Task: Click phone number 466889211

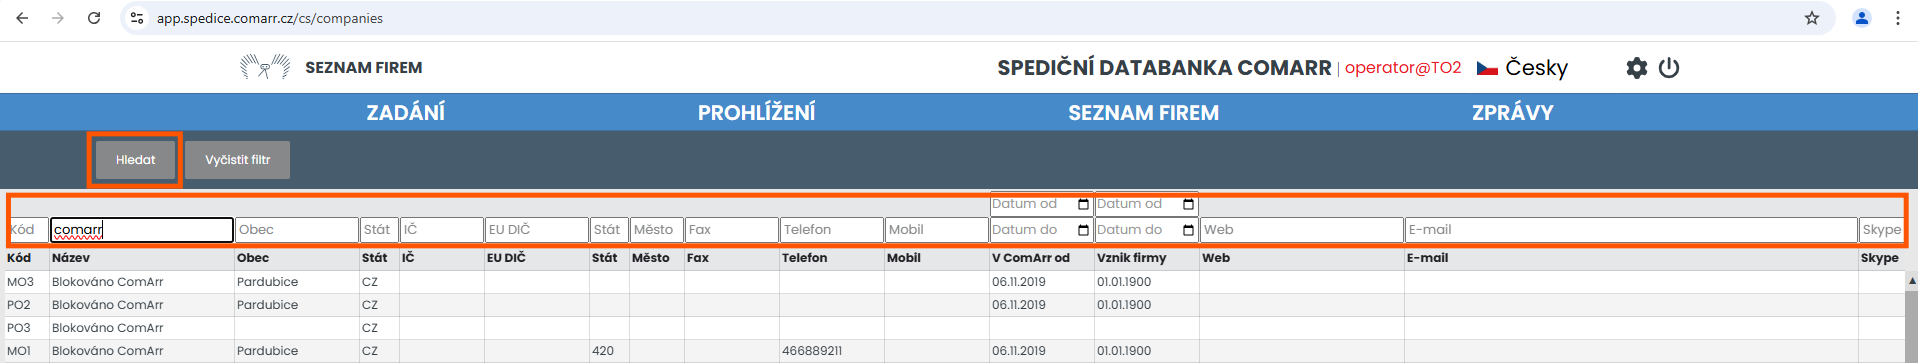Action: click(812, 351)
